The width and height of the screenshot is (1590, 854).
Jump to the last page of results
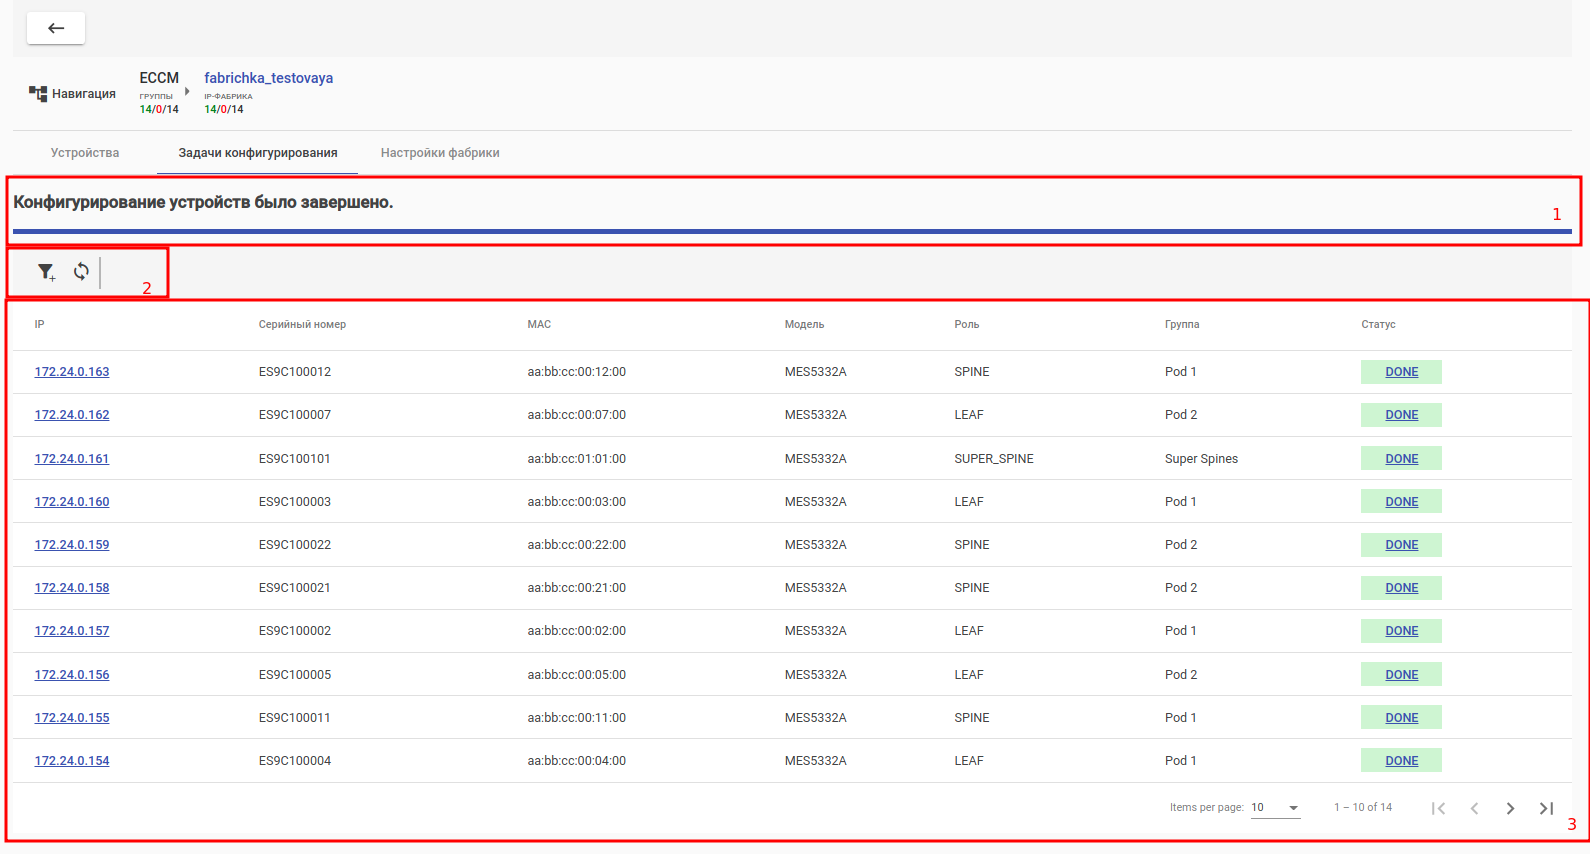pyautogui.click(x=1546, y=808)
